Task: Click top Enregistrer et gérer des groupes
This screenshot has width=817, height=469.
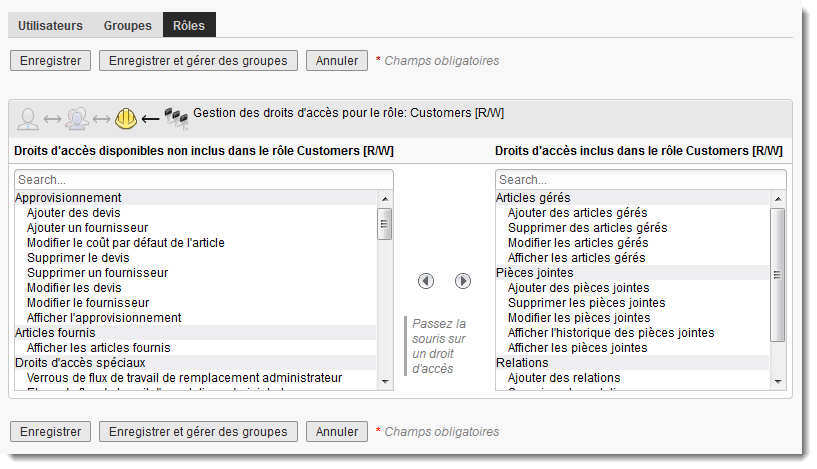Action: (198, 60)
